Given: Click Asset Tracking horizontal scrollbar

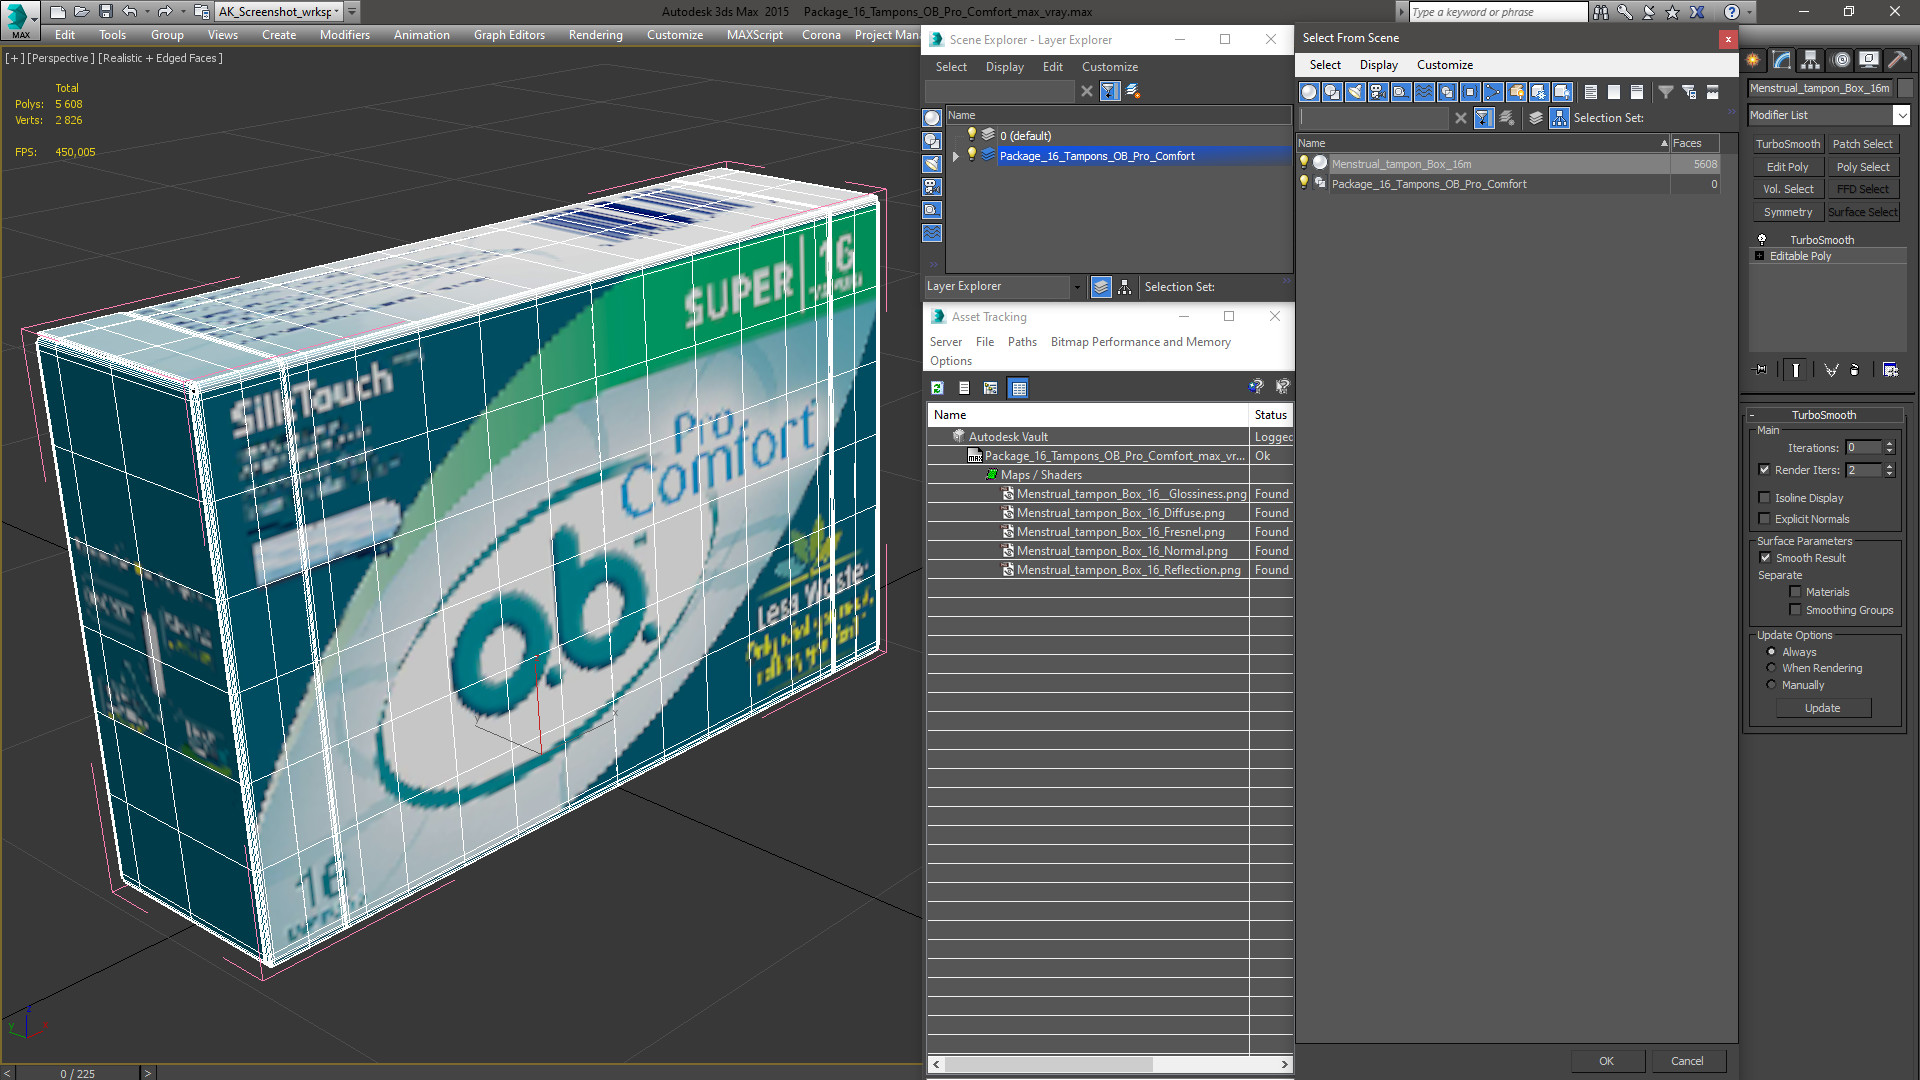Looking at the screenshot, I should click(1111, 1064).
